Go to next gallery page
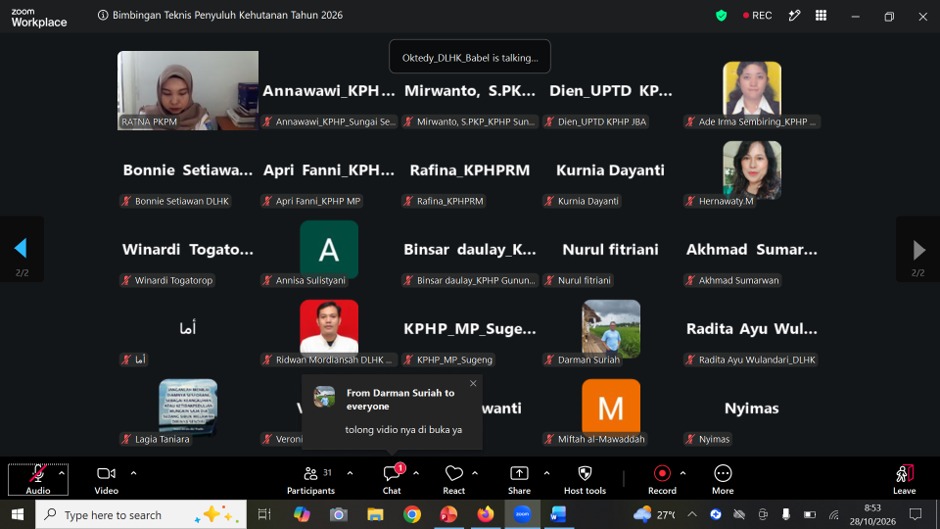This screenshot has height=529, width=940. [x=918, y=249]
